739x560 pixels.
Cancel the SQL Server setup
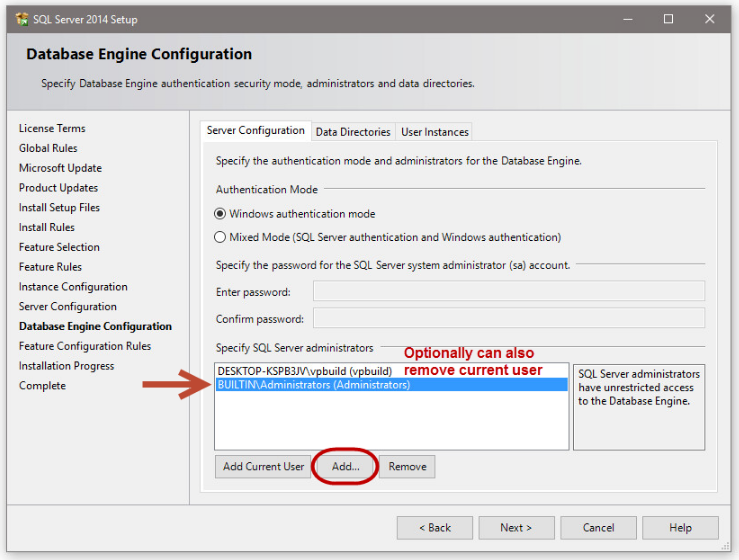598,528
